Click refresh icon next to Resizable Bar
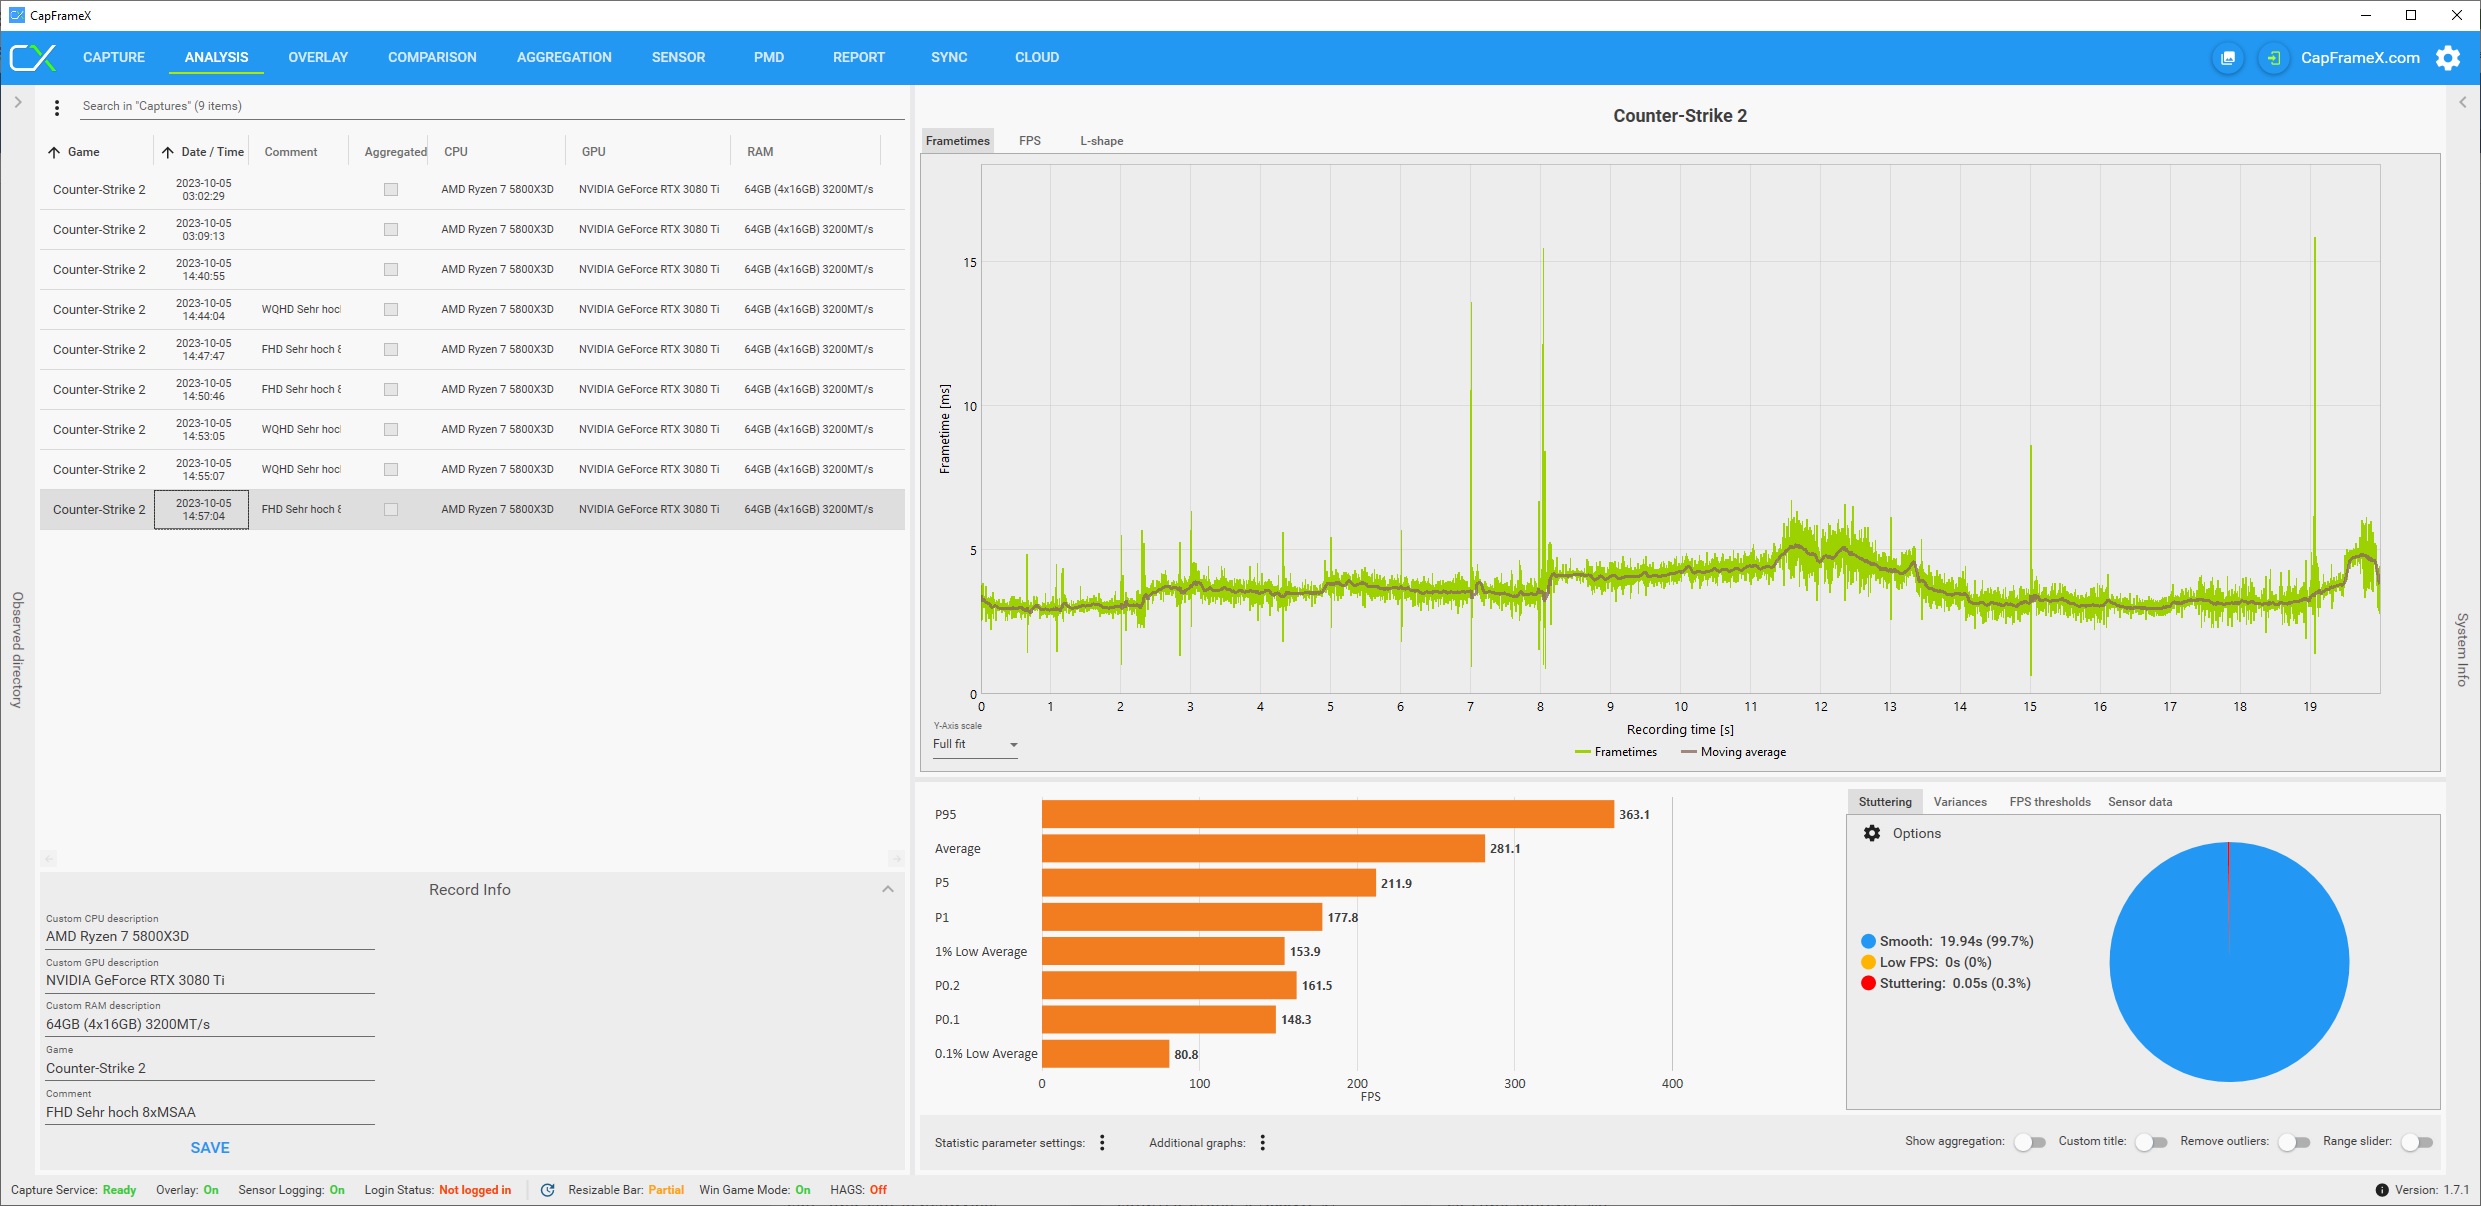The height and width of the screenshot is (1206, 2481). click(547, 1190)
